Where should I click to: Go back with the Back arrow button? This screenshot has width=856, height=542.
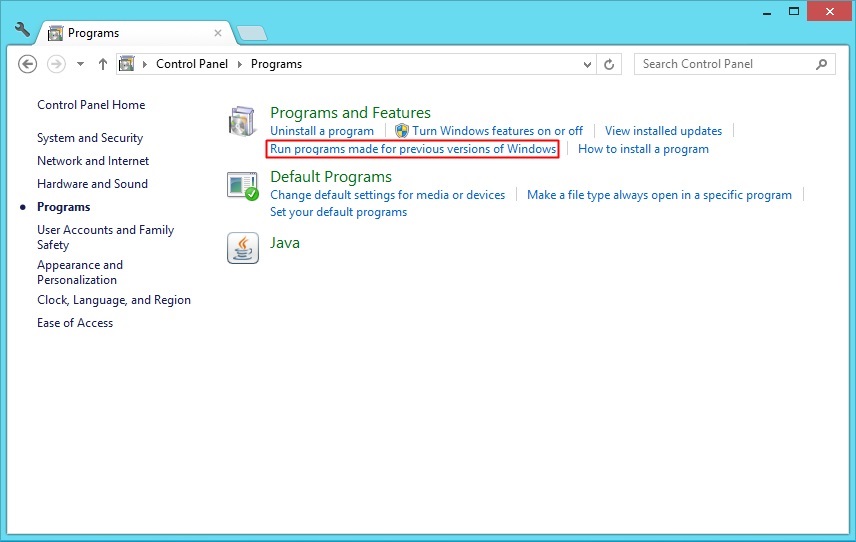click(x=27, y=64)
